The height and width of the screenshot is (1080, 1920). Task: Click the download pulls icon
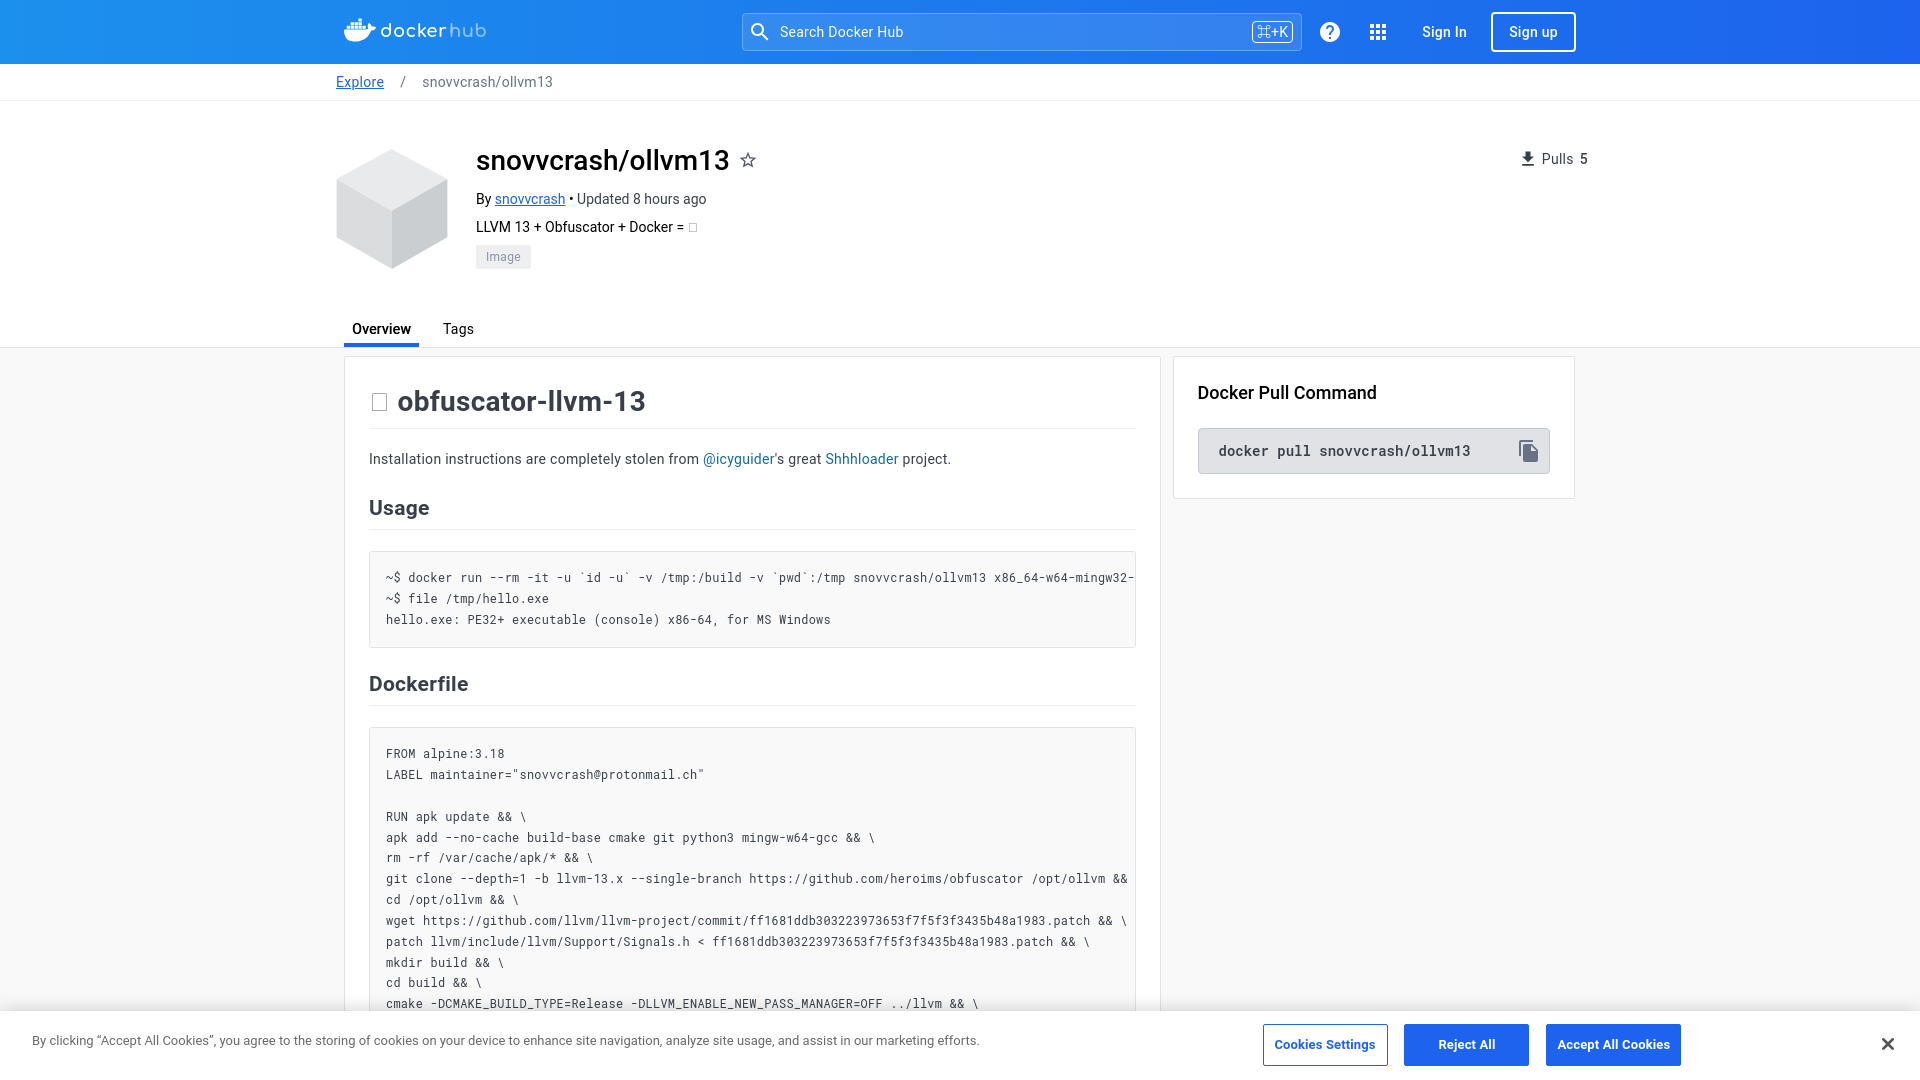[1527, 158]
